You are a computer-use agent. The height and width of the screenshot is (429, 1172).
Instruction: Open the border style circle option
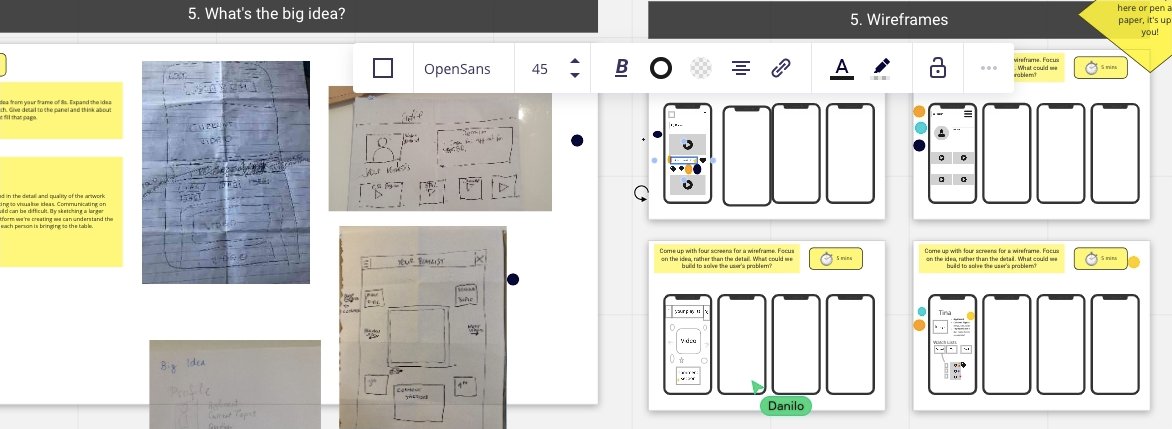(661, 69)
